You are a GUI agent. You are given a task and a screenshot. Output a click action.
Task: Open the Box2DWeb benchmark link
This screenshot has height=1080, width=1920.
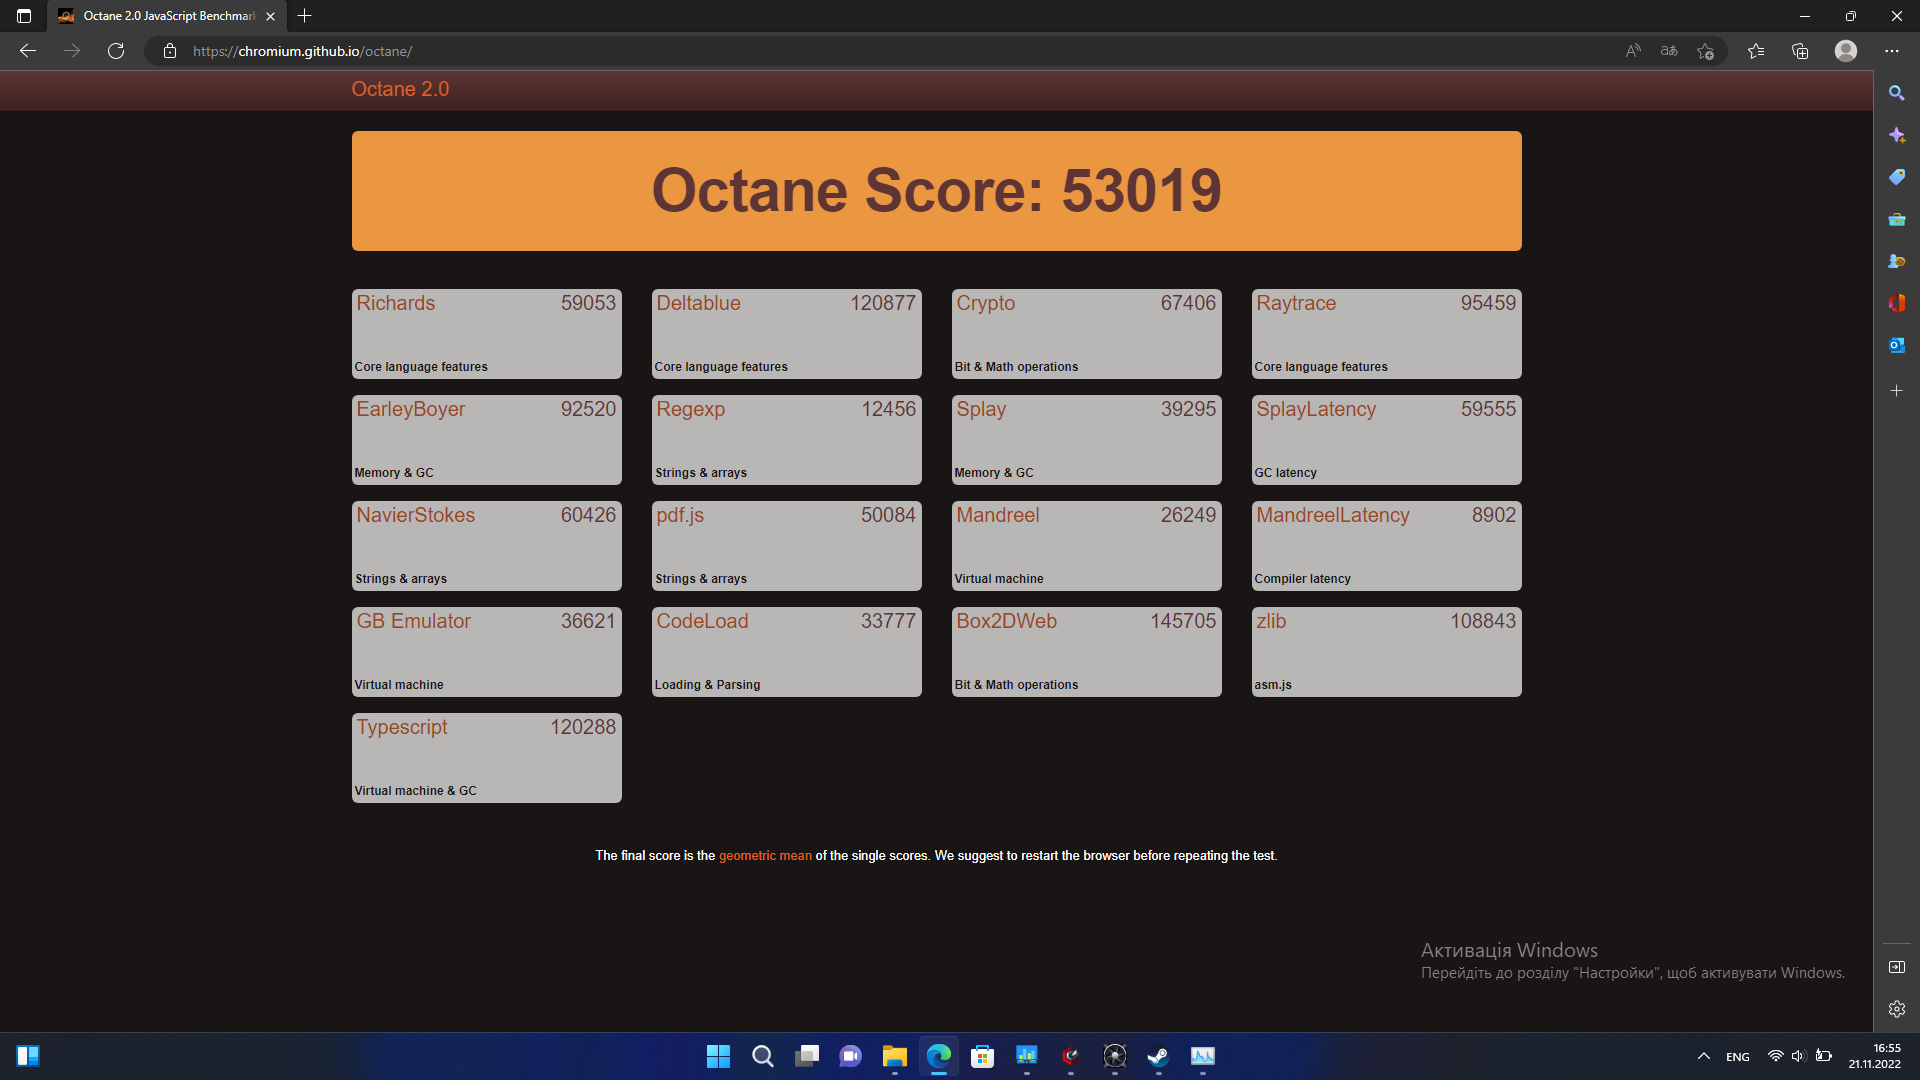[x=1006, y=621]
